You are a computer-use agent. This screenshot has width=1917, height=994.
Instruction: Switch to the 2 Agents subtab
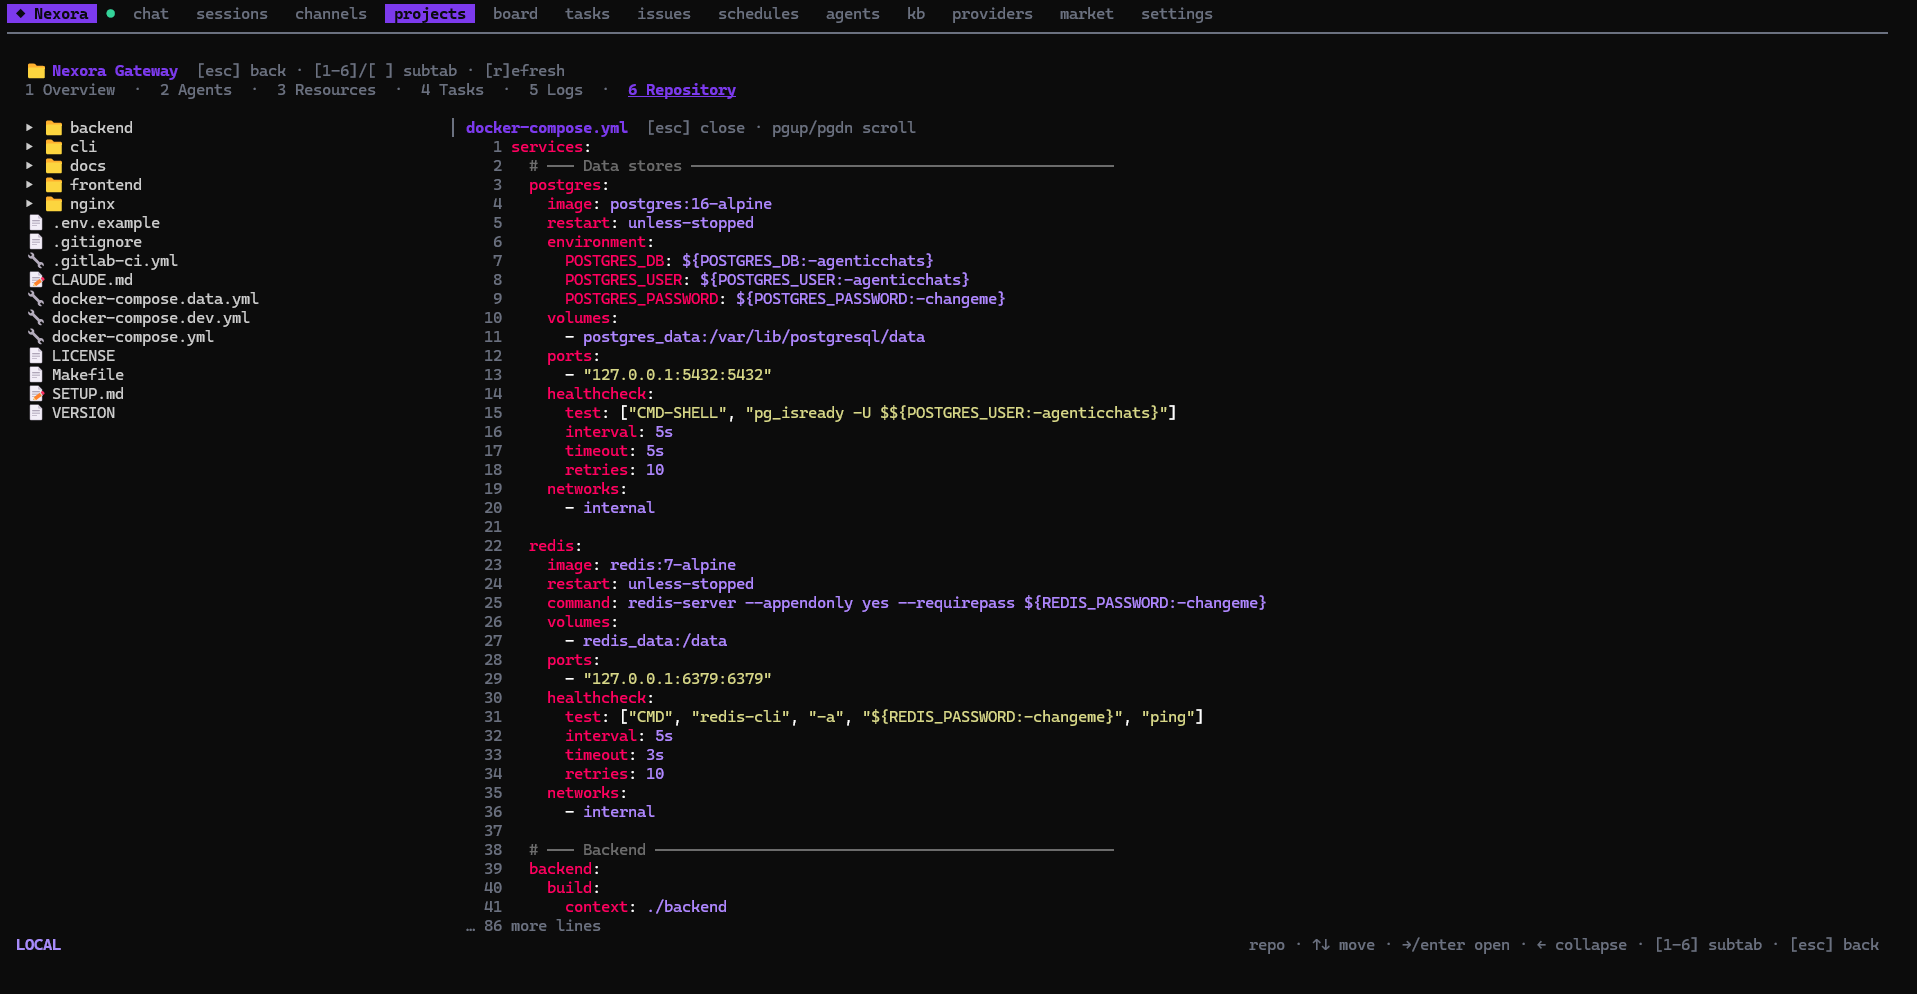click(196, 90)
